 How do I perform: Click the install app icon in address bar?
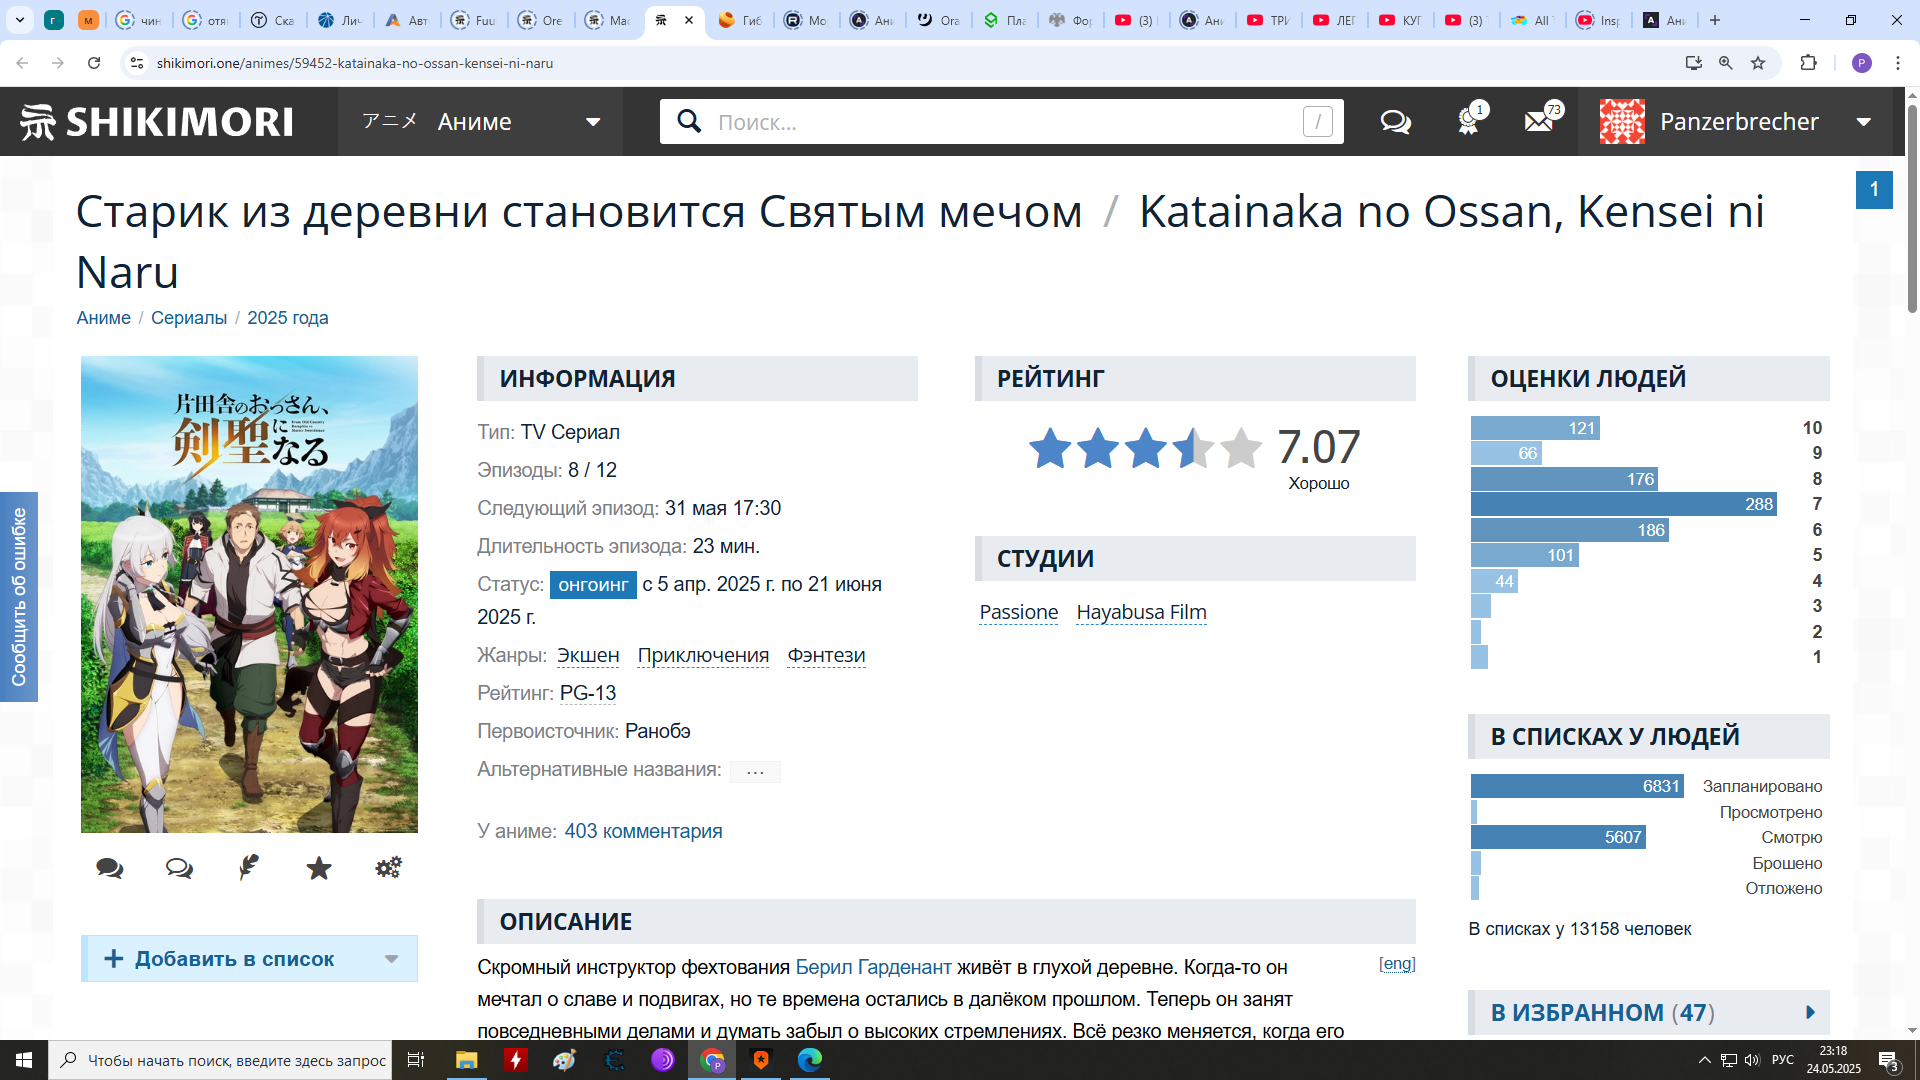tap(1694, 63)
